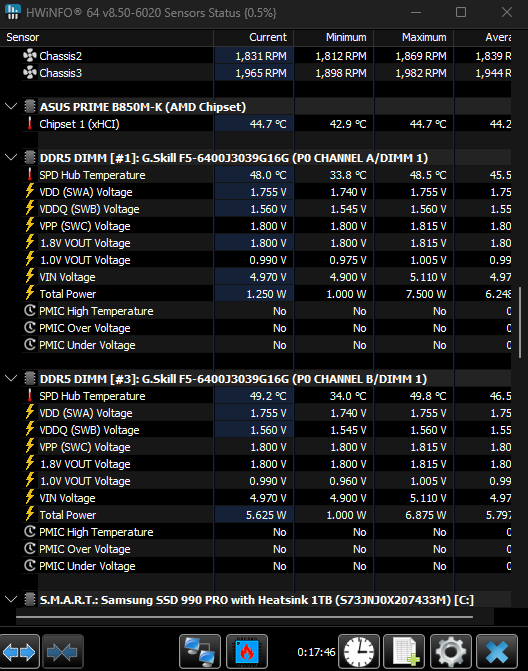Select DIMM #3 Total Power row label
Screen dimensions: 528x671
click(x=68, y=515)
